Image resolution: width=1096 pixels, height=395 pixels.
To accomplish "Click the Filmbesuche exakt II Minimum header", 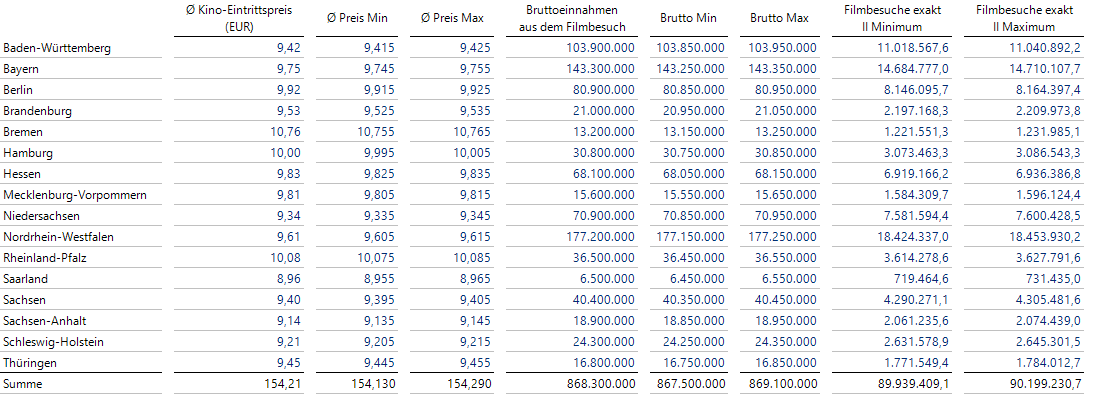I will tap(889, 19).
